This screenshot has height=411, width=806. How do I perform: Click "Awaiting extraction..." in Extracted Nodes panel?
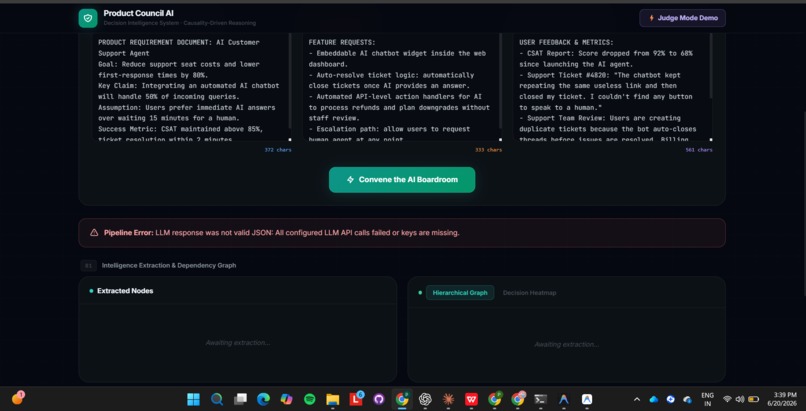tap(237, 343)
